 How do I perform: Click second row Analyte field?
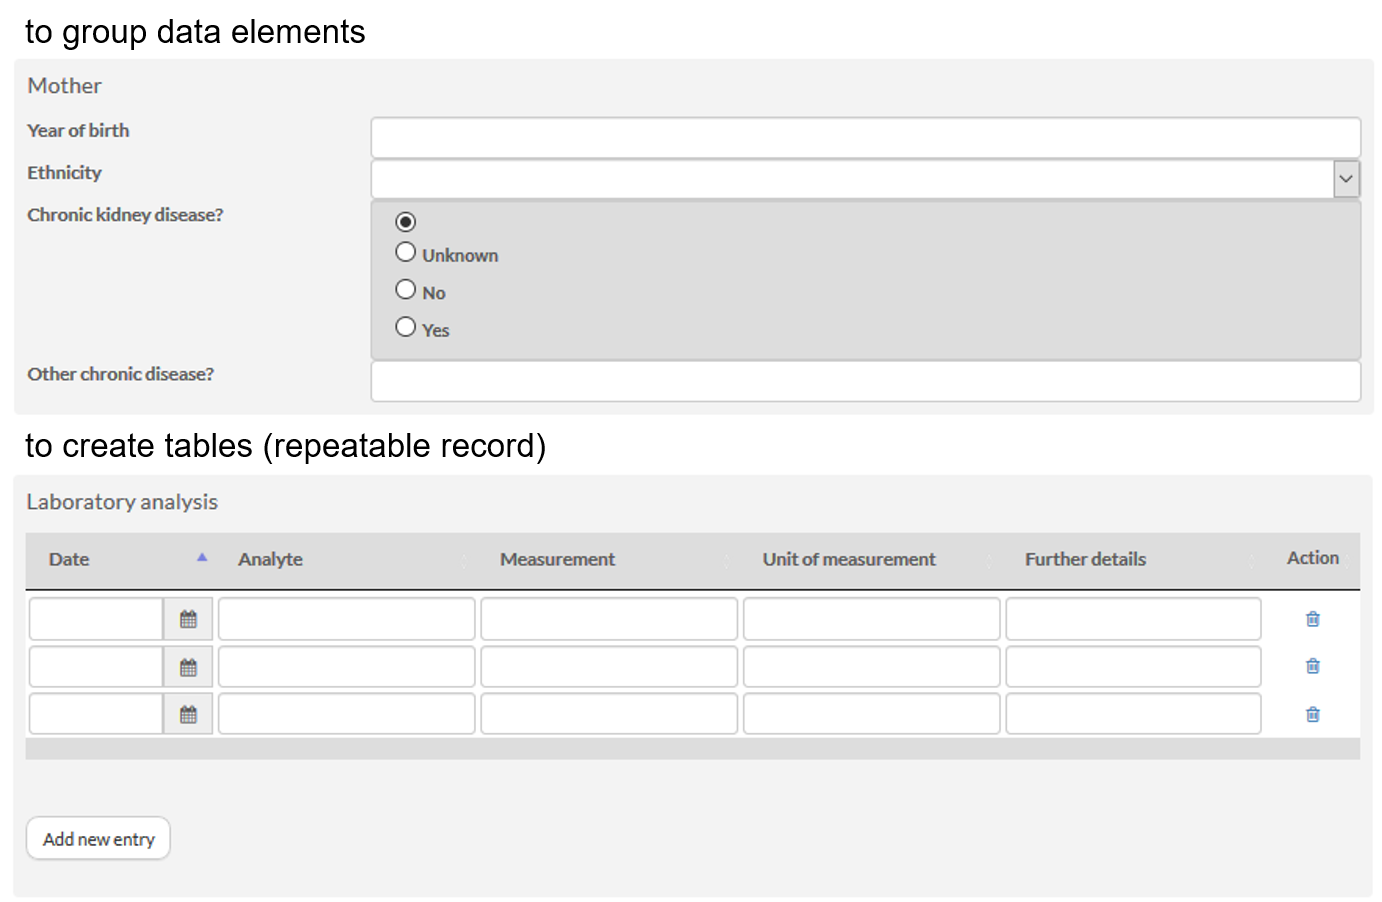tap(347, 667)
